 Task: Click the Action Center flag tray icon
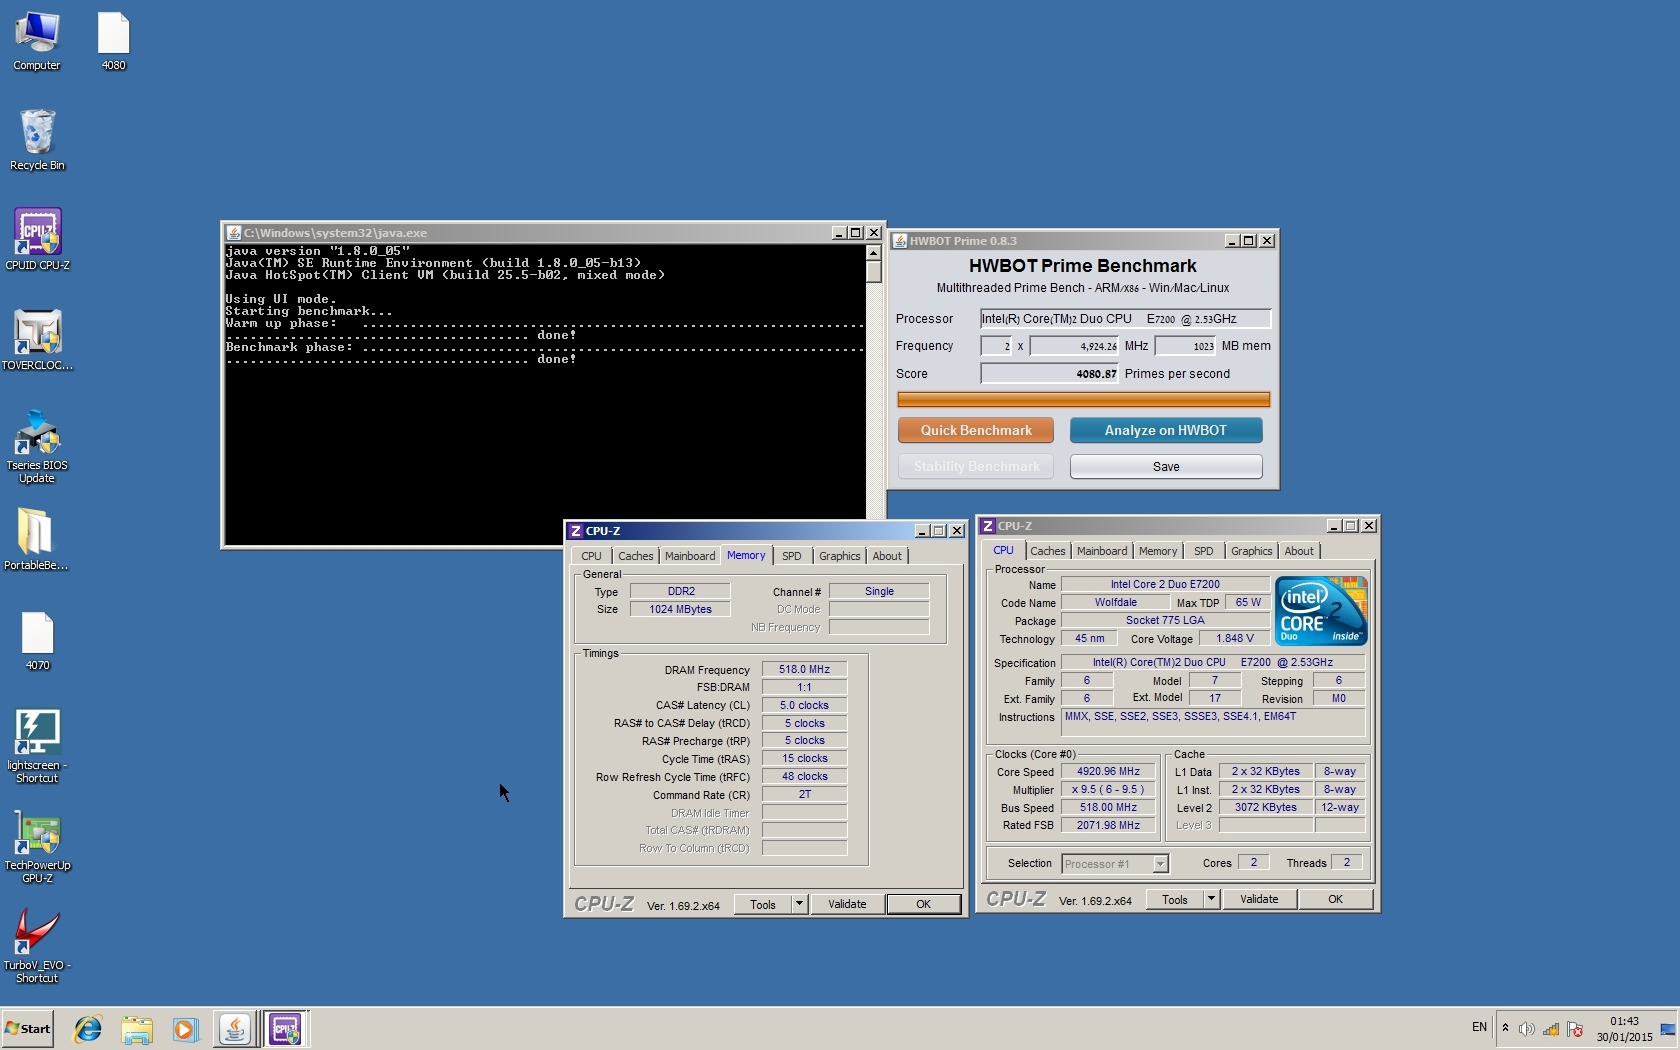[x=1575, y=1028]
